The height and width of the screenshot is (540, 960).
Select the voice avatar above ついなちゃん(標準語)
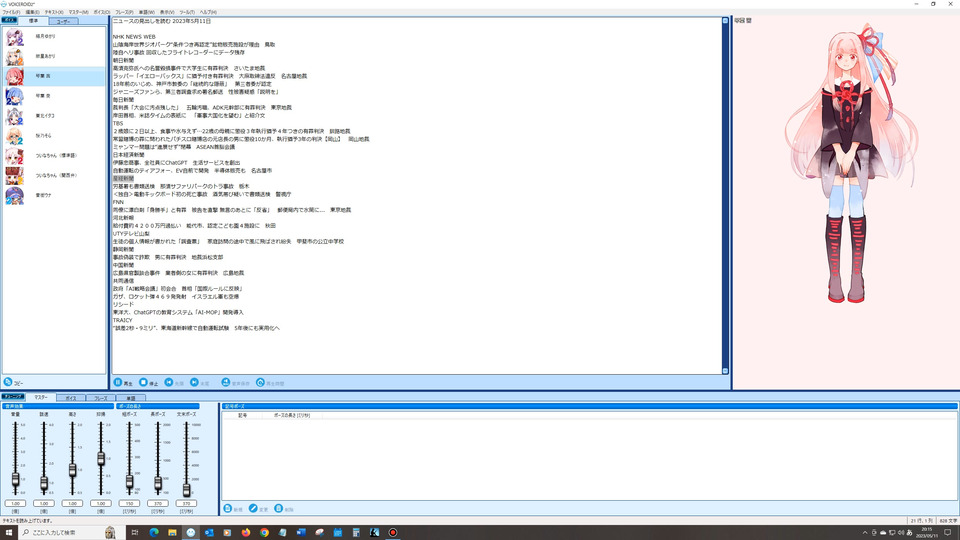click(x=15, y=136)
